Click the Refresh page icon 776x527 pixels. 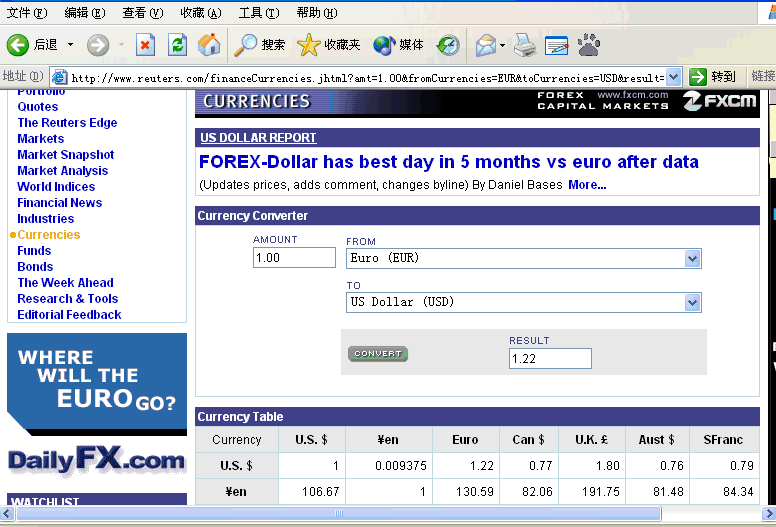(x=177, y=45)
